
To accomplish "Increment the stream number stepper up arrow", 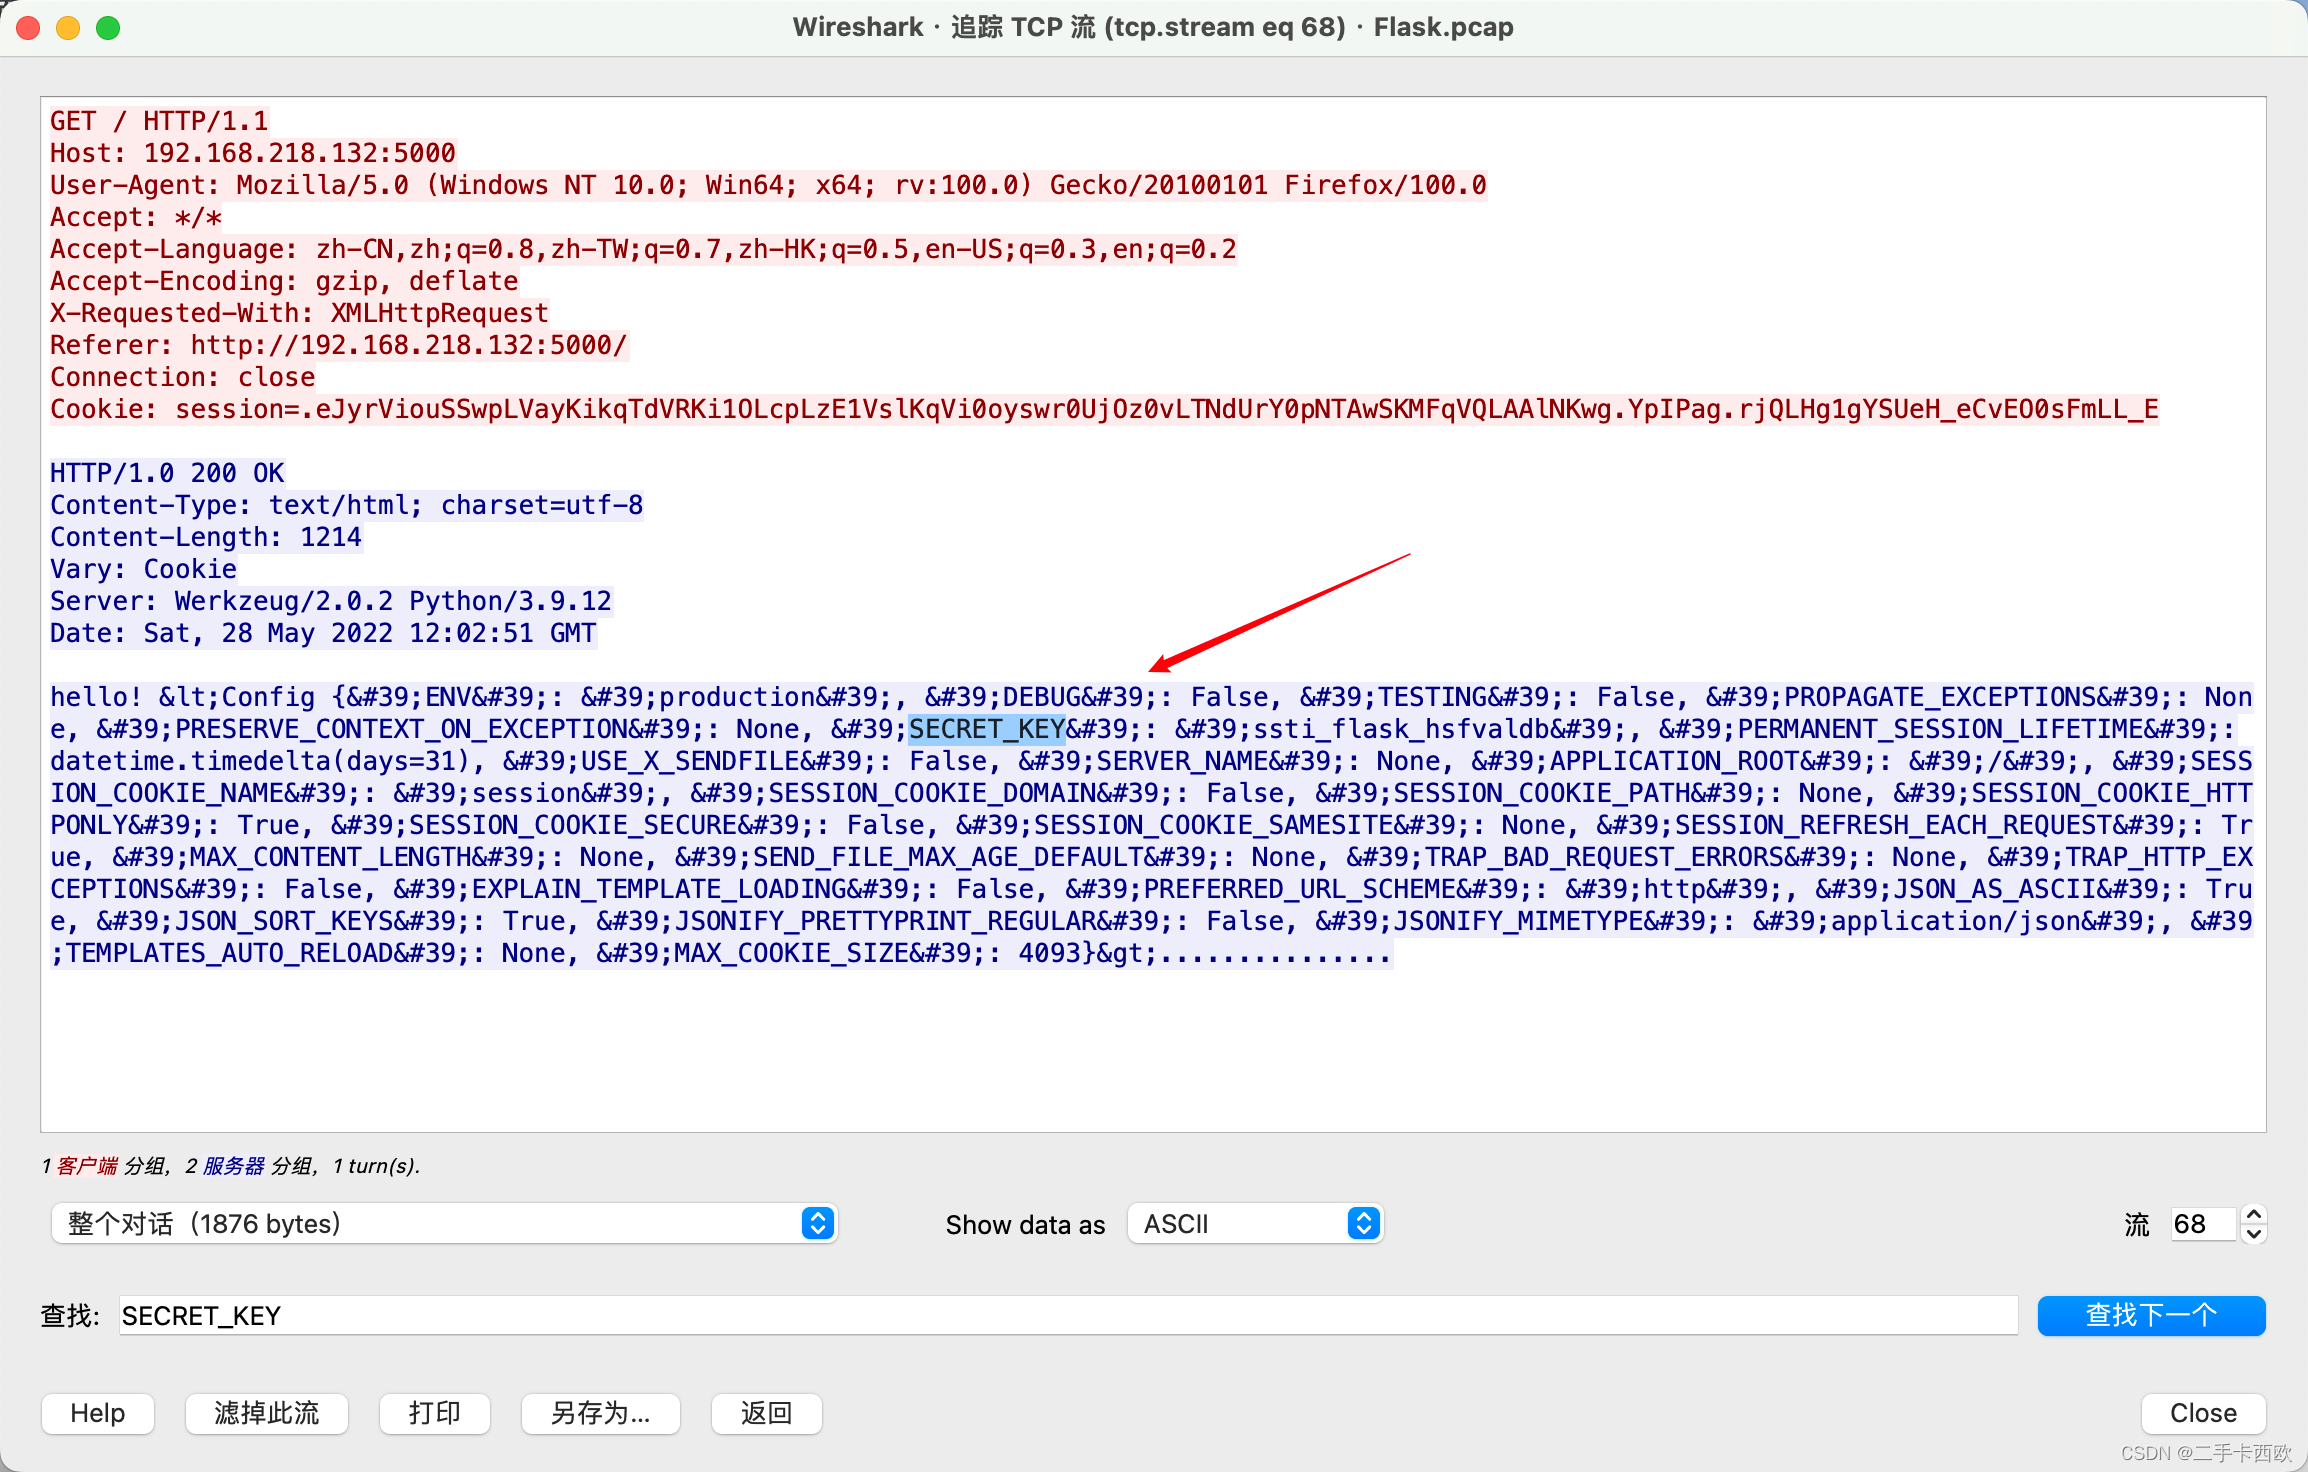I will coord(2254,1214).
